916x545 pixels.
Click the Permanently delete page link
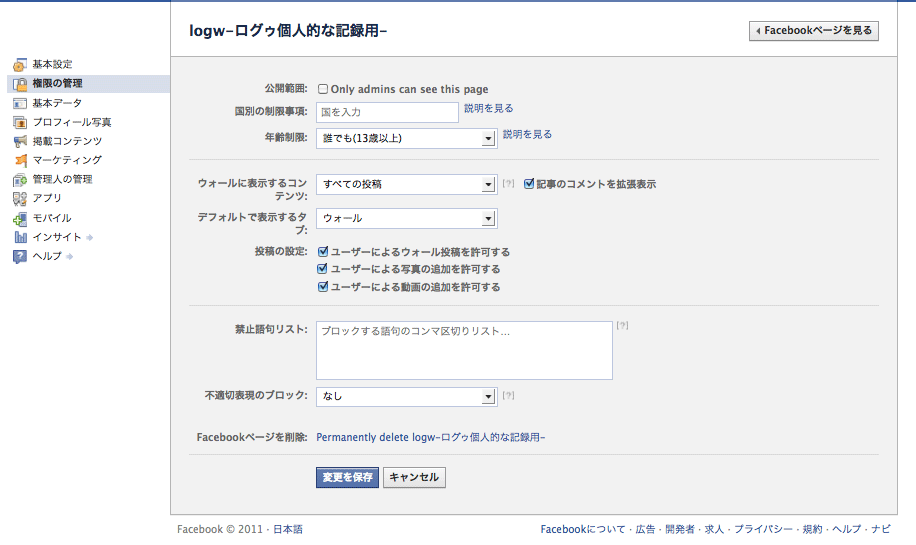[x=430, y=437]
